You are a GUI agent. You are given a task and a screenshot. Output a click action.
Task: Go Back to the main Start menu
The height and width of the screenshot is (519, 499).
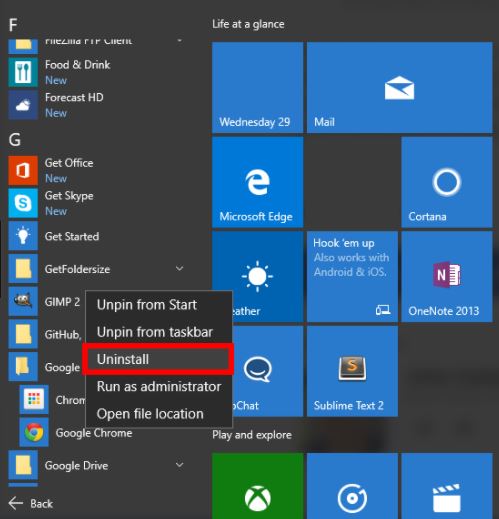tap(31, 503)
